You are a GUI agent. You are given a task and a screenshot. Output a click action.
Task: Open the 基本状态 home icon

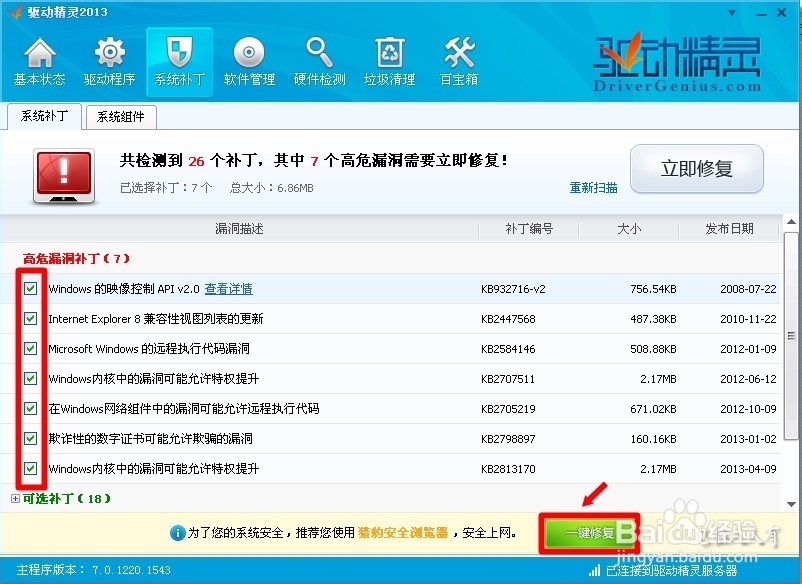39,61
